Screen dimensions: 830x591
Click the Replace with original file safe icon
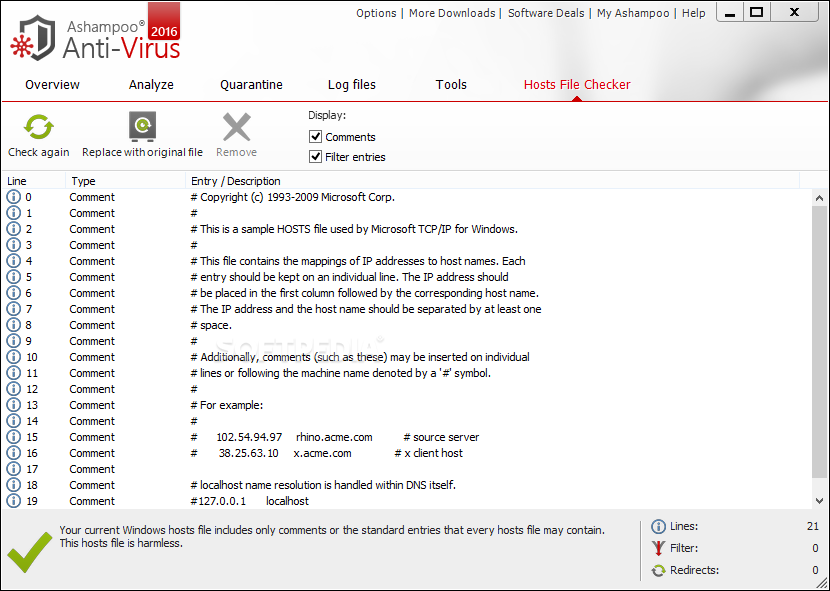pos(142,127)
